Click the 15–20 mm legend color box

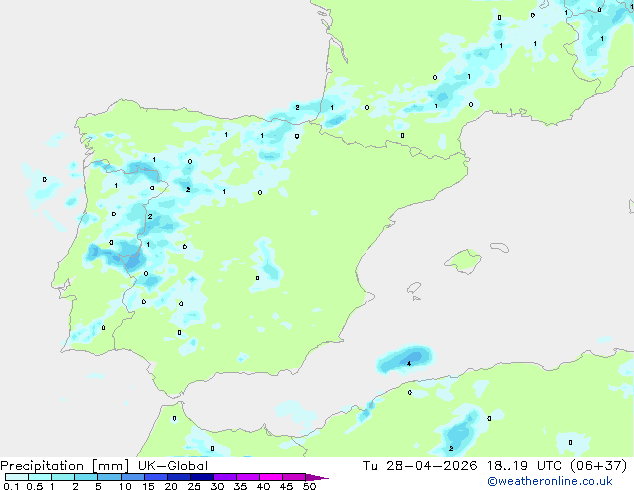tap(155, 477)
